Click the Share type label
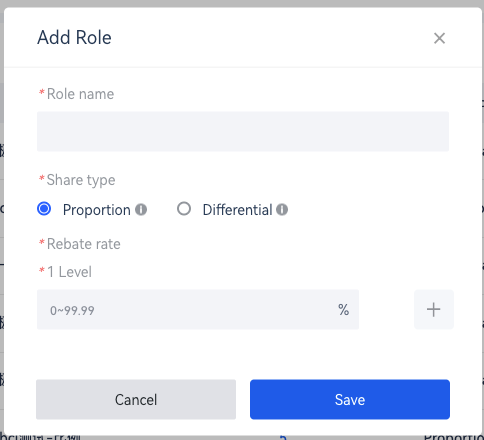Viewport: 484px width, 440px height. (81, 180)
